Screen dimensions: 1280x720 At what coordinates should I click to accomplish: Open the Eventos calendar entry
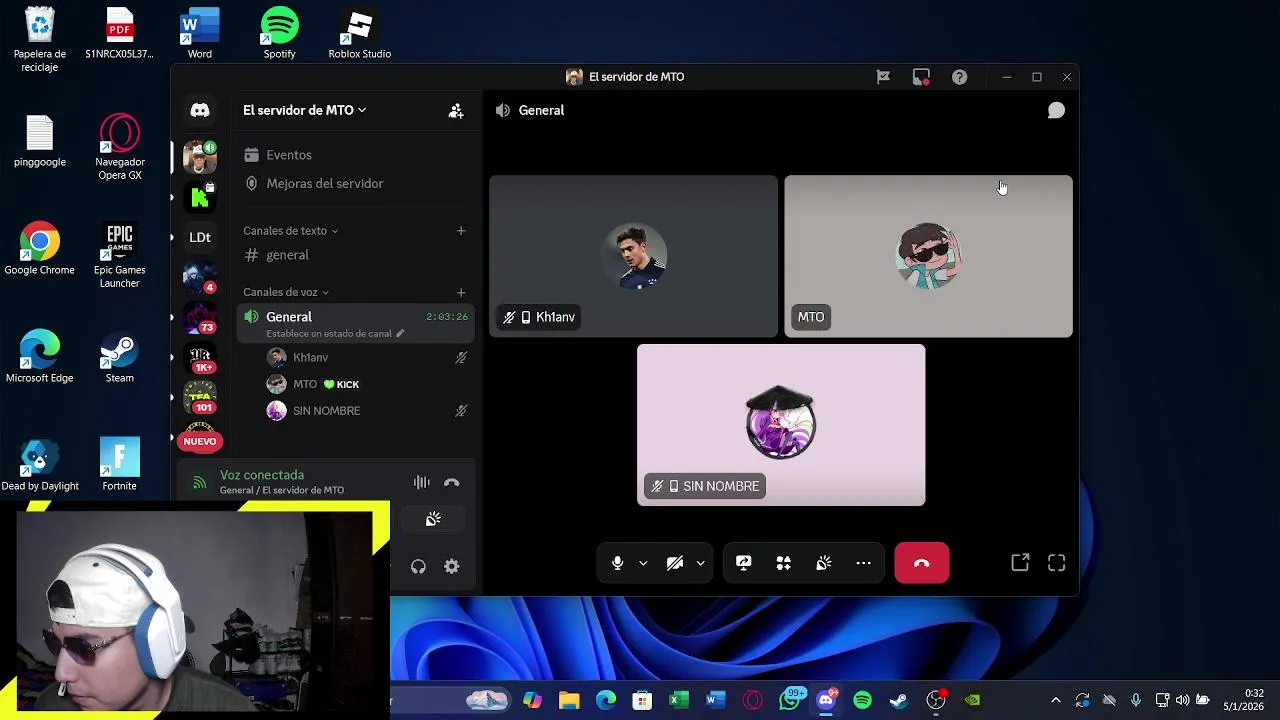(x=355, y=155)
